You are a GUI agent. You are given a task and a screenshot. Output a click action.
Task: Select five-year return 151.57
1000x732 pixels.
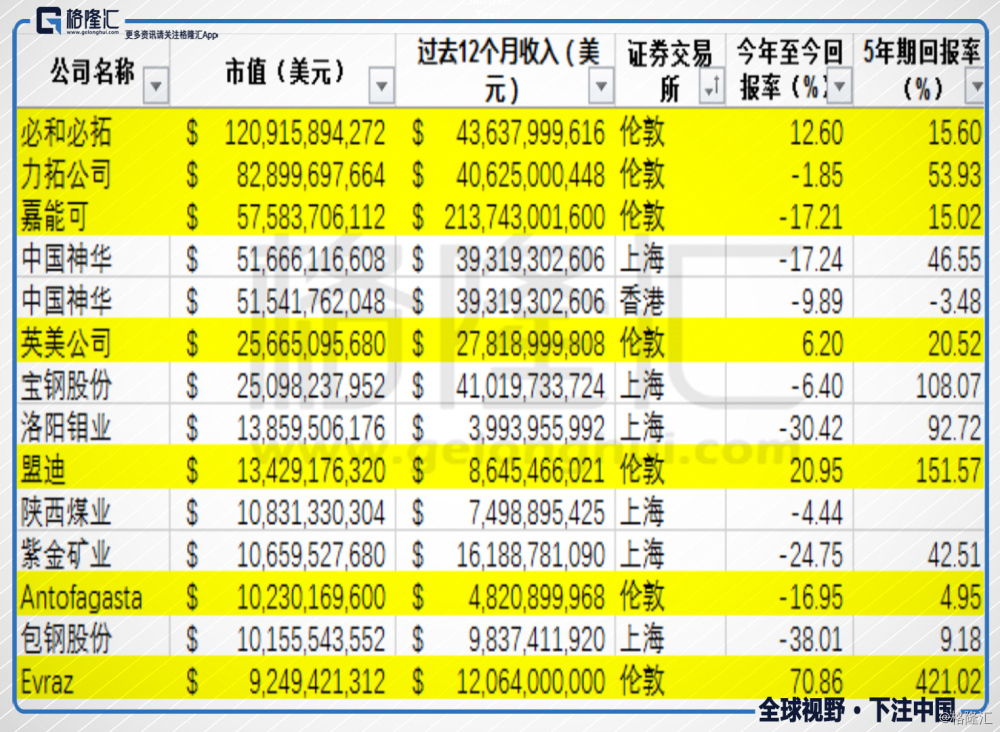coord(949,470)
